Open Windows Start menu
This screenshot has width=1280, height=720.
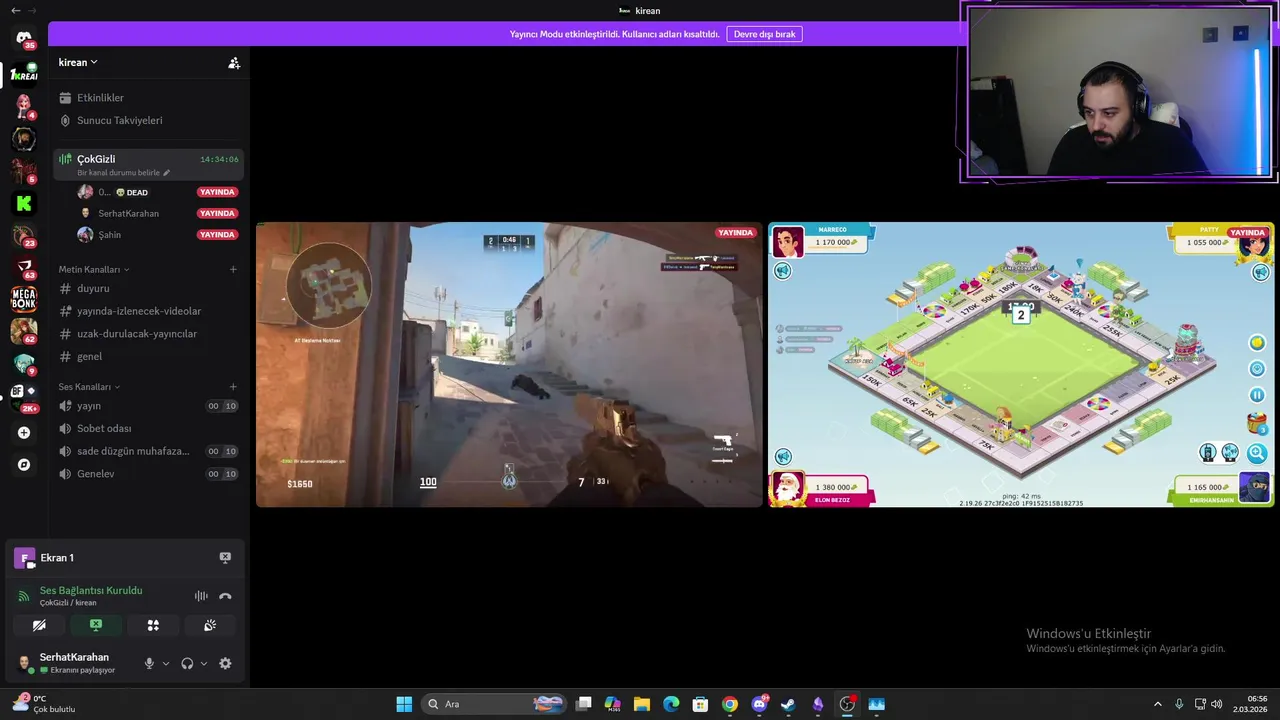[x=404, y=704]
